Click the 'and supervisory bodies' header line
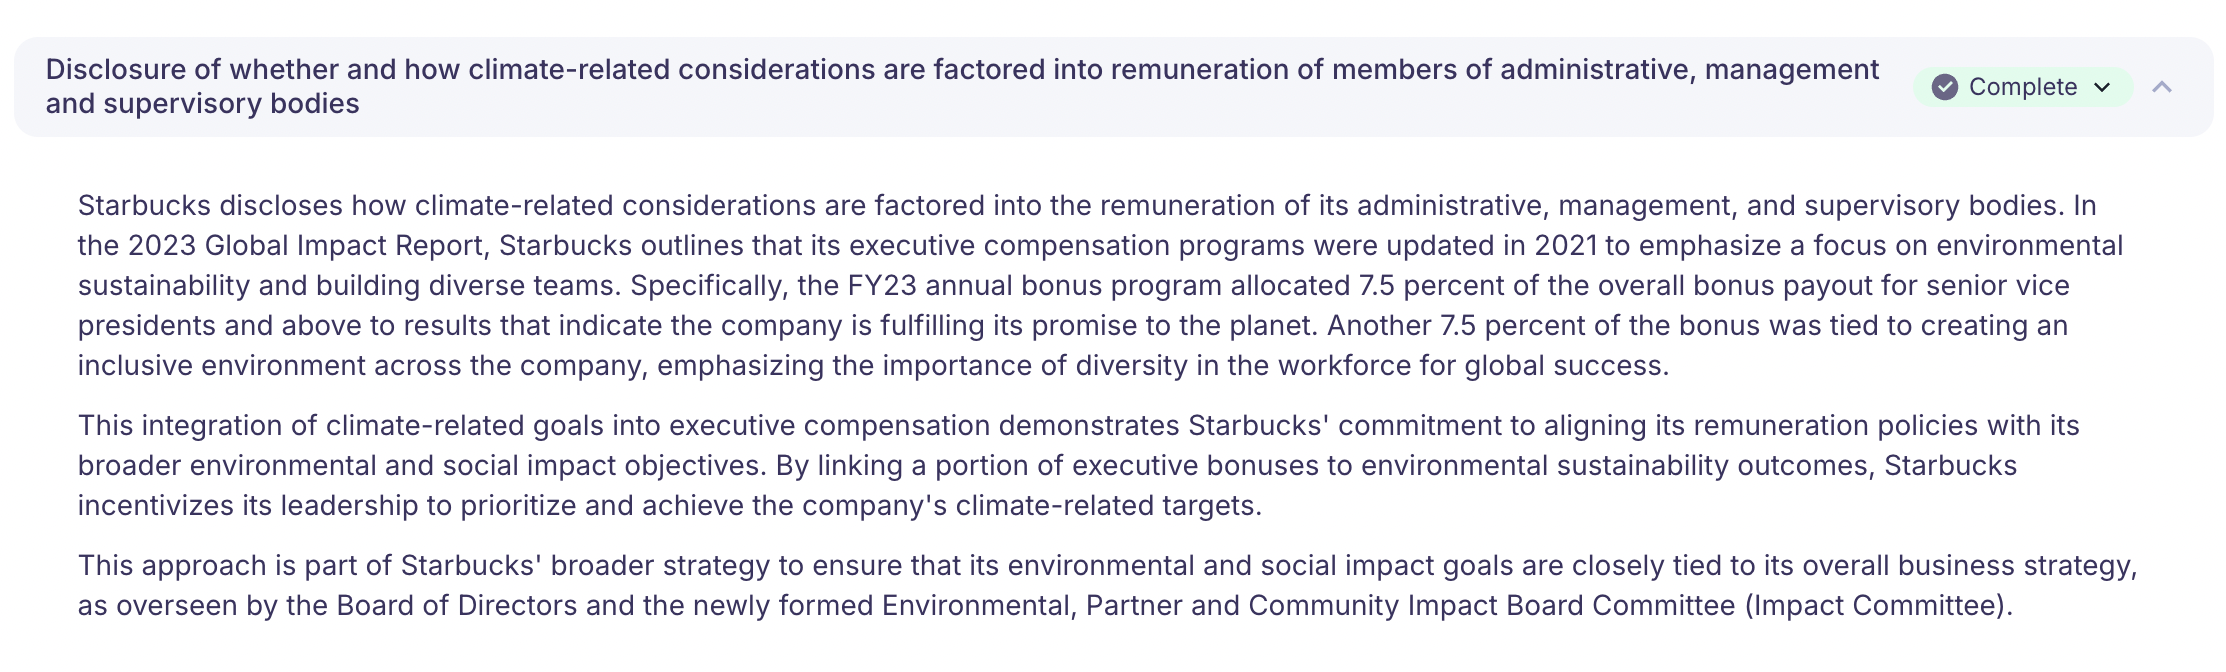The image size is (2226, 672). click(202, 104)
